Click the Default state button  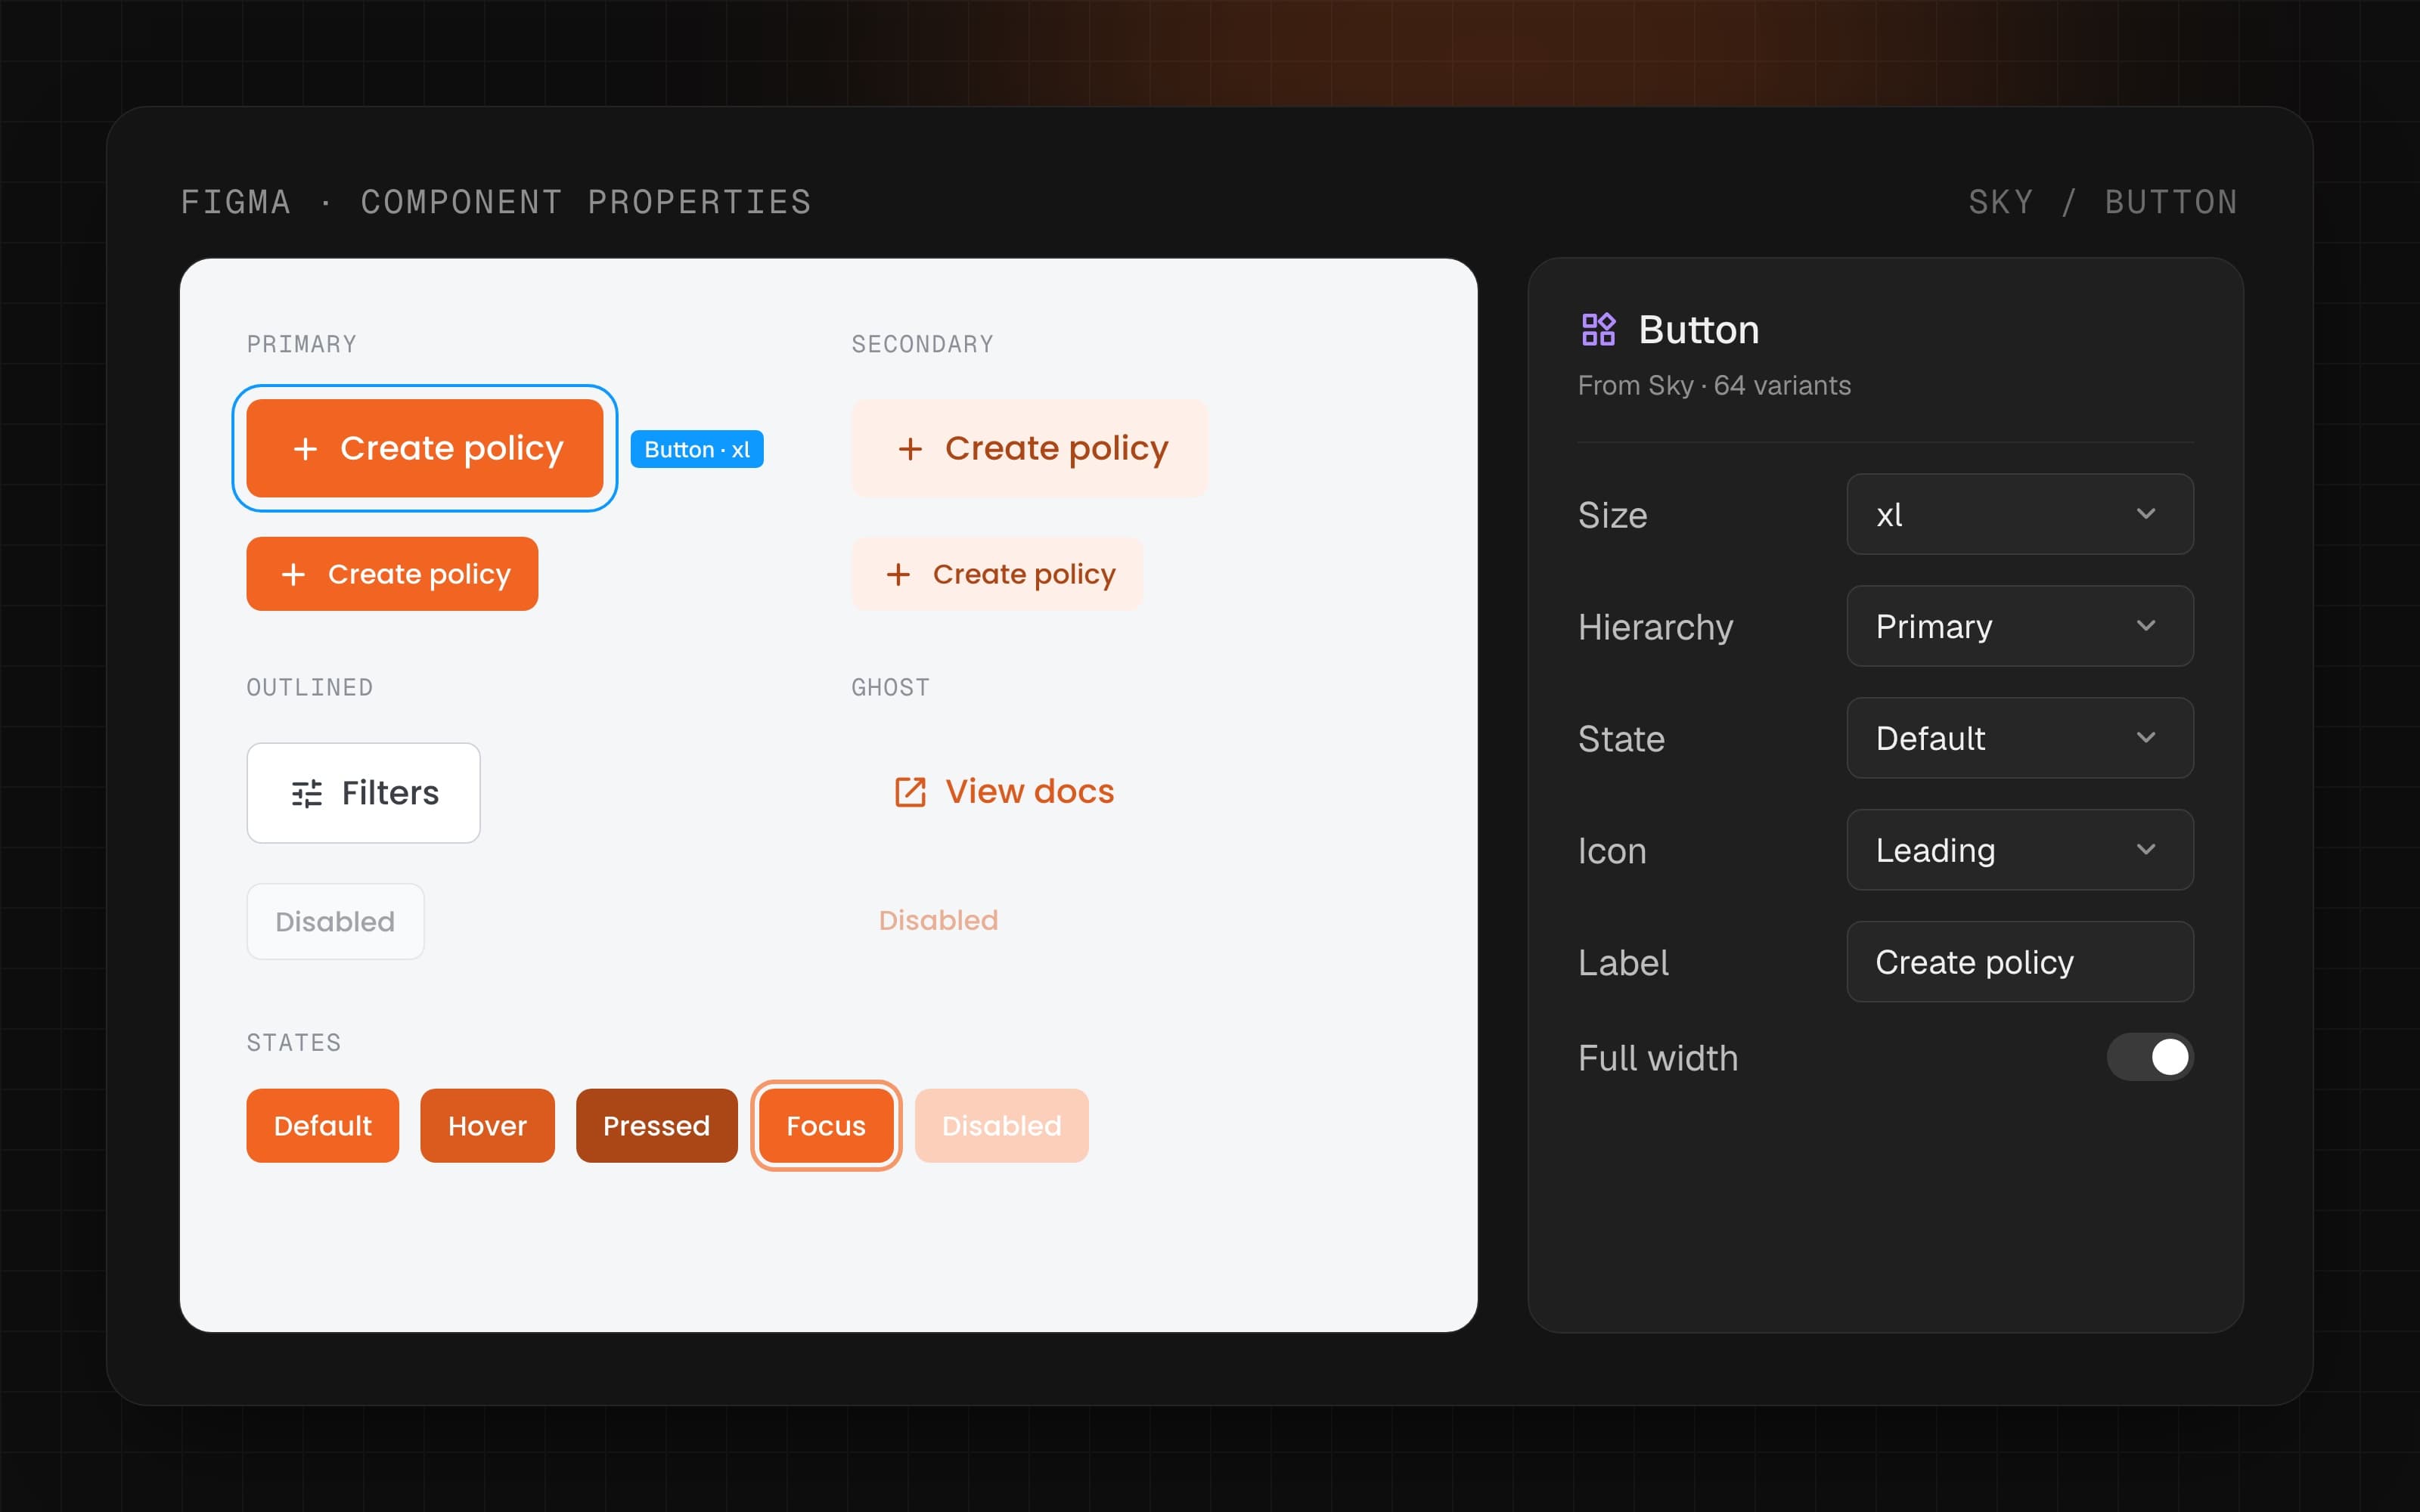click(x=323, y=1126)
